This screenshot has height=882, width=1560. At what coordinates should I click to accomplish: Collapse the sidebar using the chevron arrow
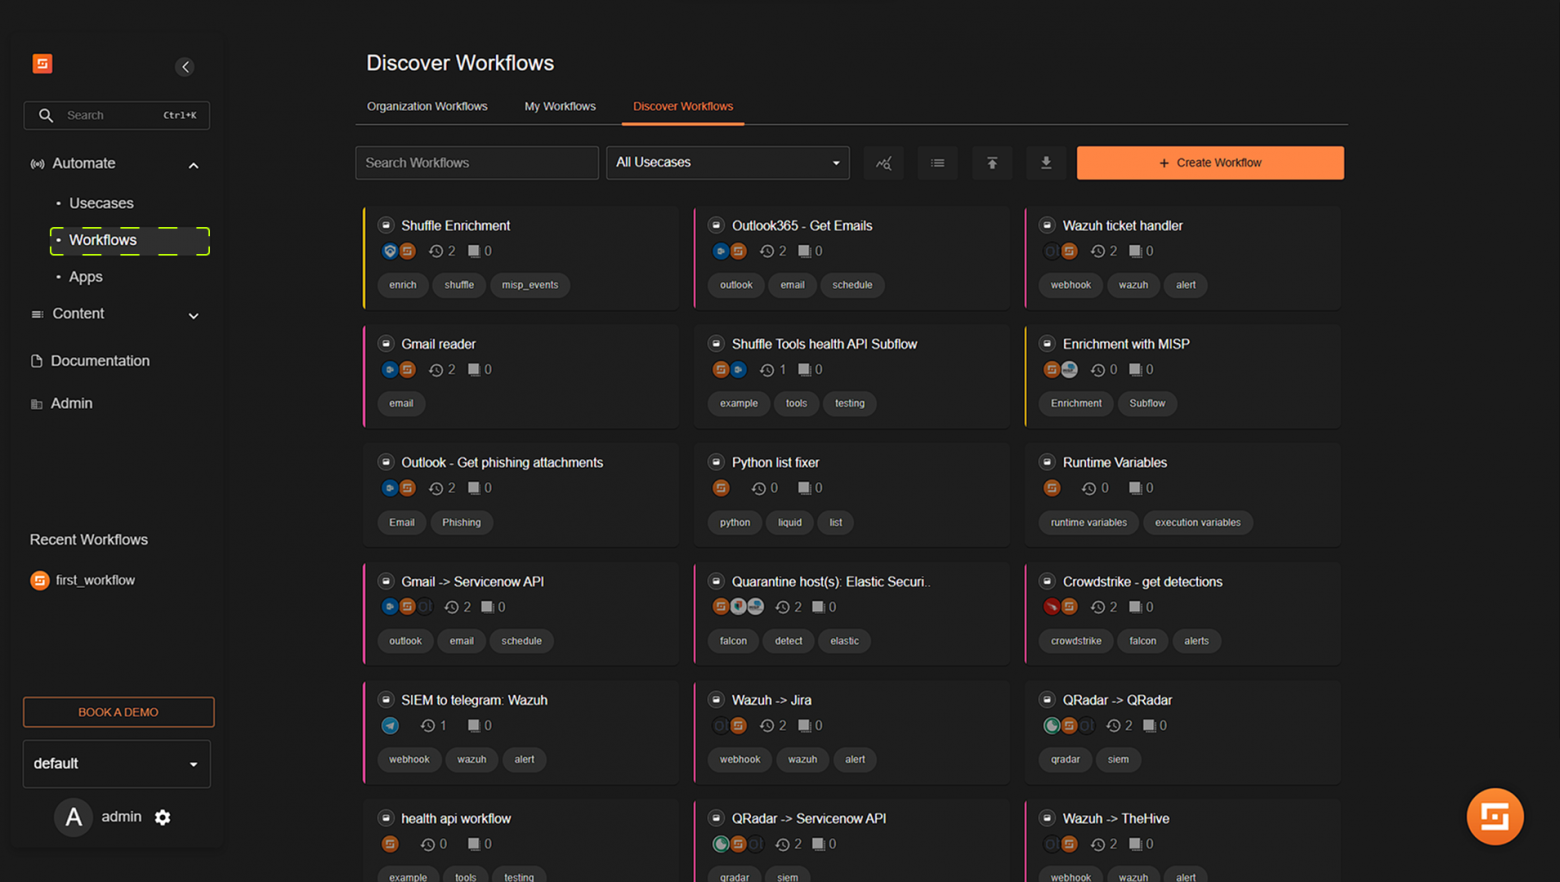click(x=185, y=67)
